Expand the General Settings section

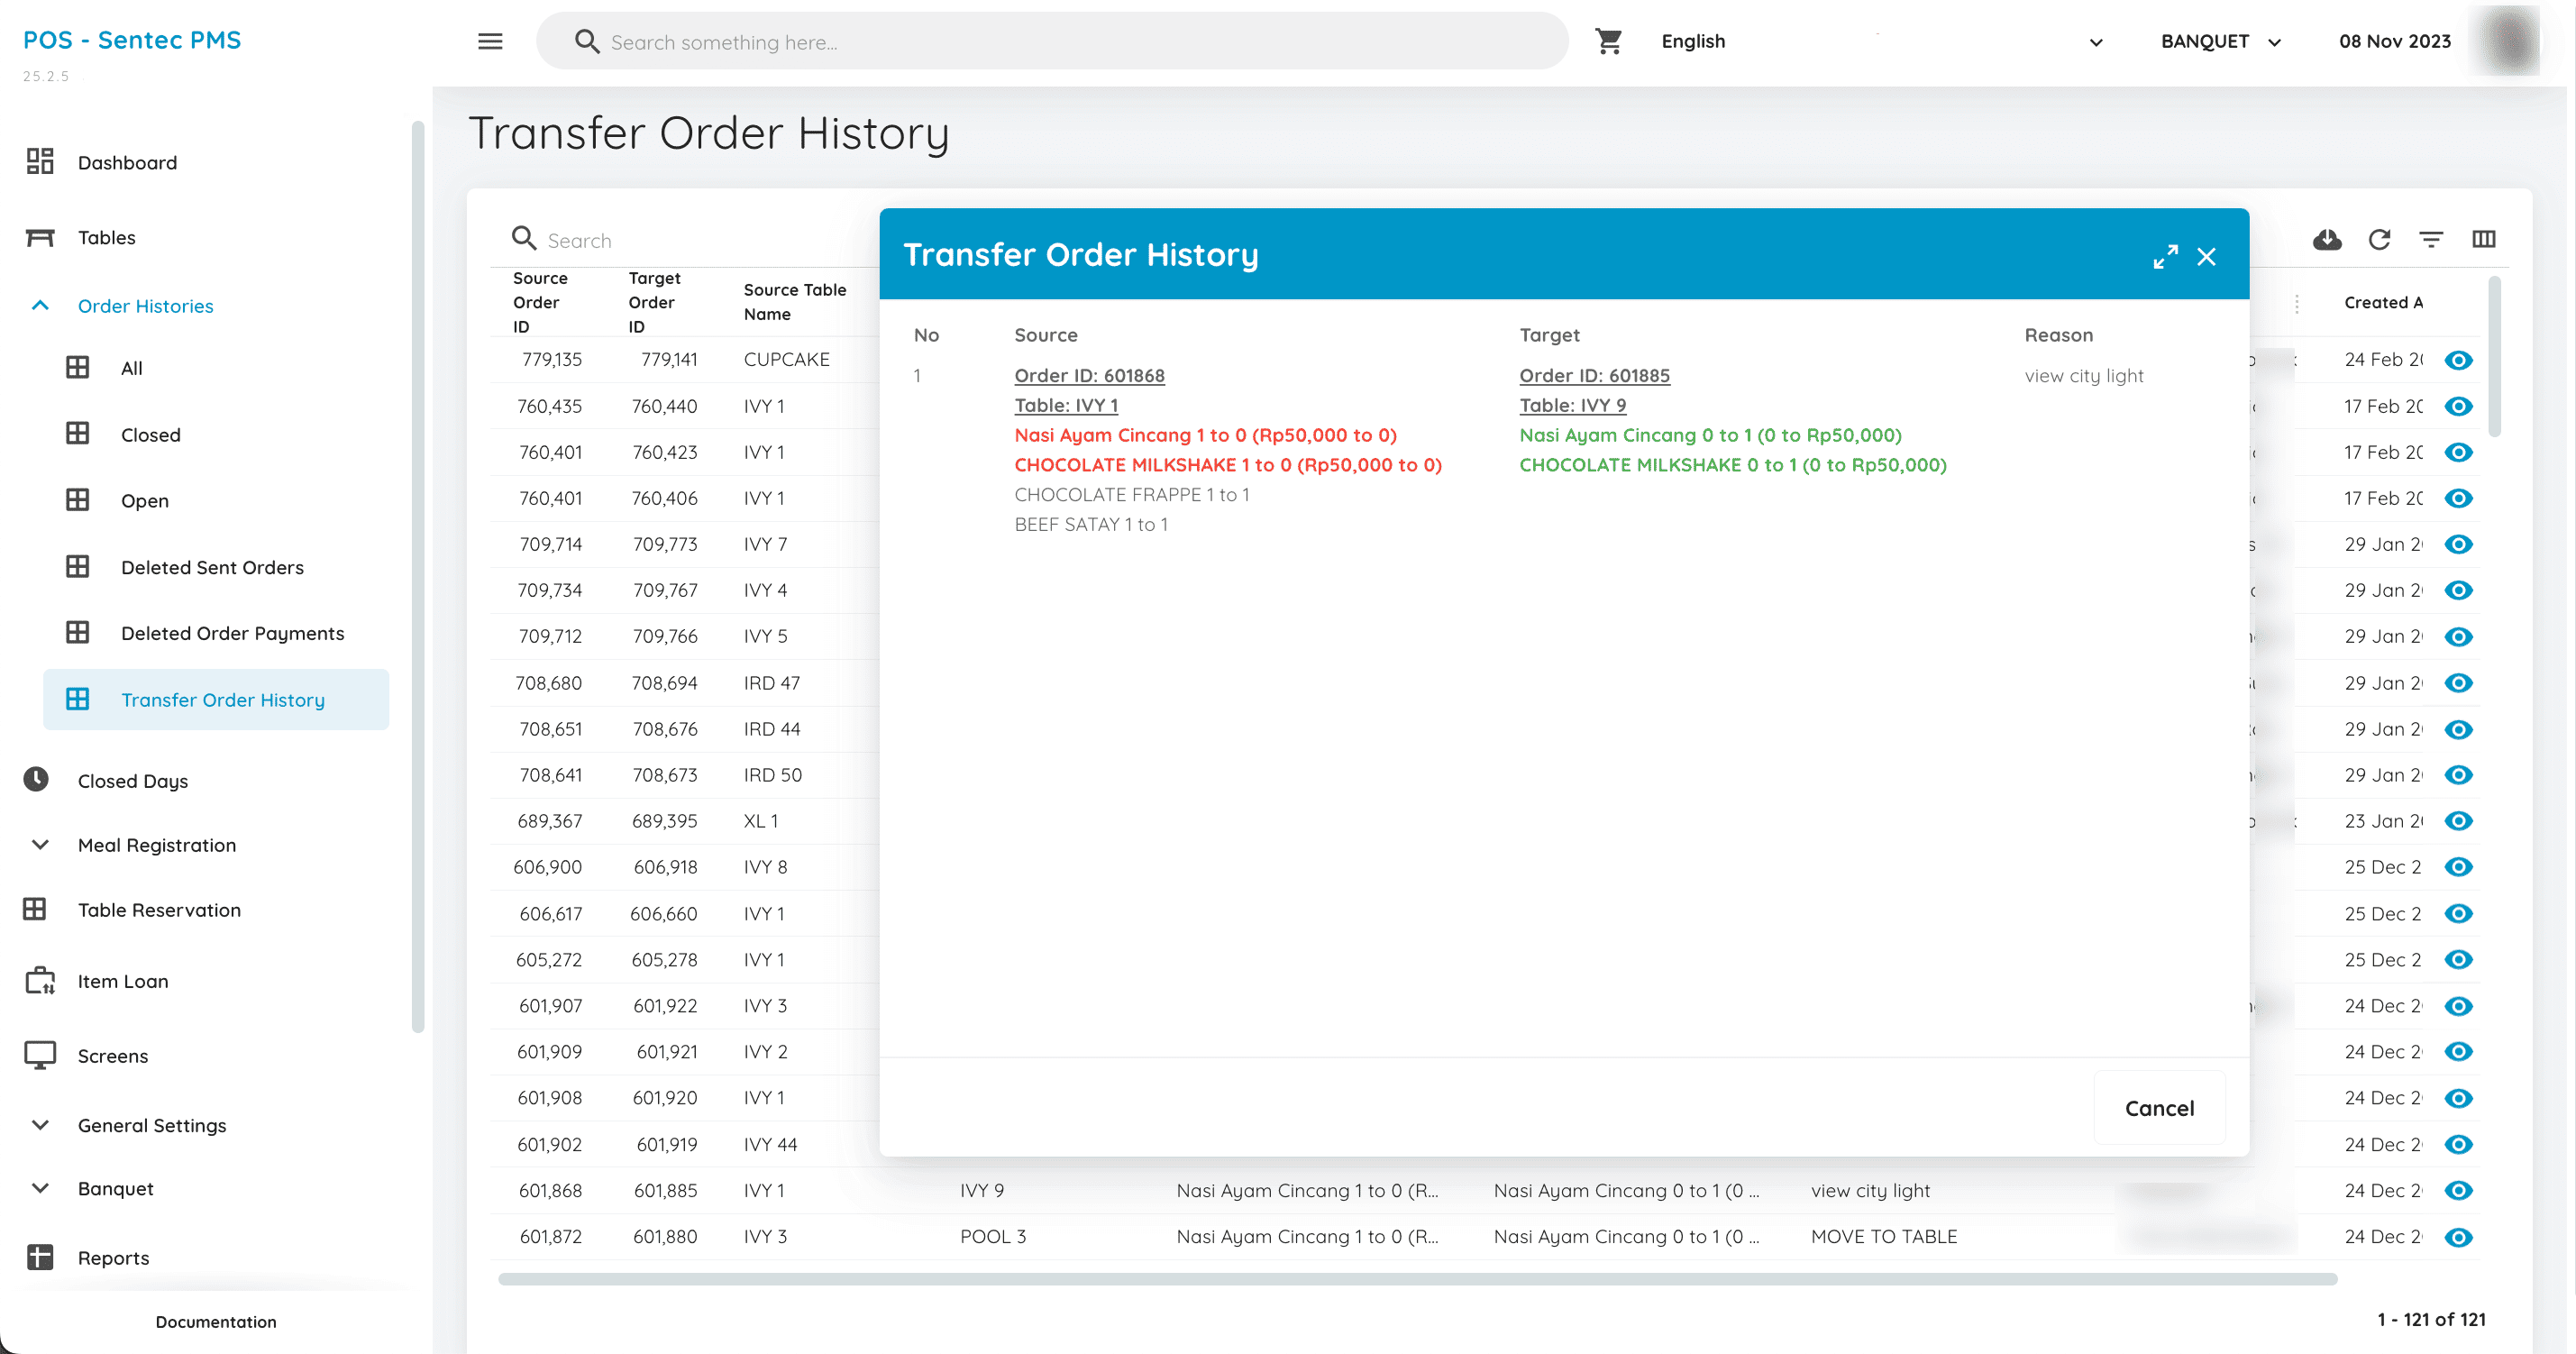(40, 1125)
